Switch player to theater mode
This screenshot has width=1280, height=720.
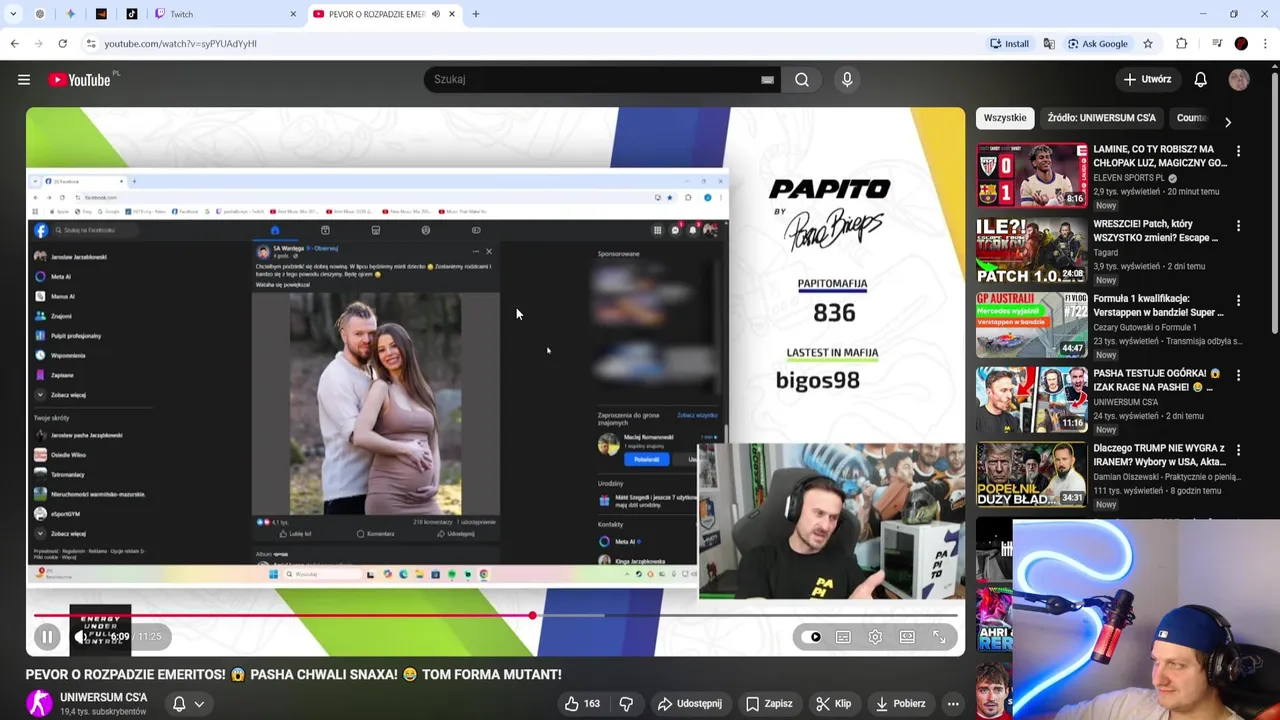[x=907, y=637]
